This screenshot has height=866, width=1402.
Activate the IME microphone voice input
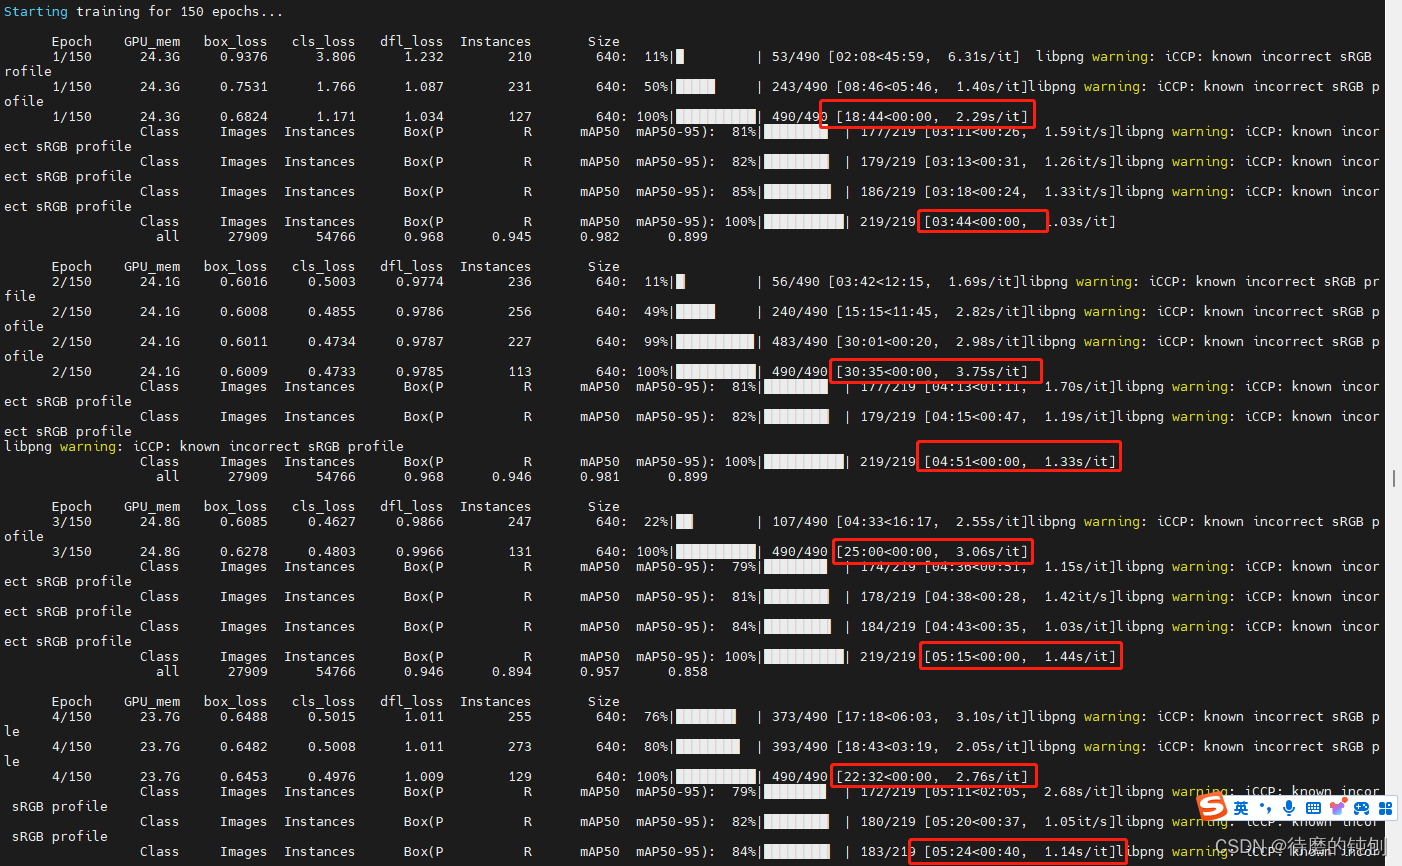tap(1289, 808)
